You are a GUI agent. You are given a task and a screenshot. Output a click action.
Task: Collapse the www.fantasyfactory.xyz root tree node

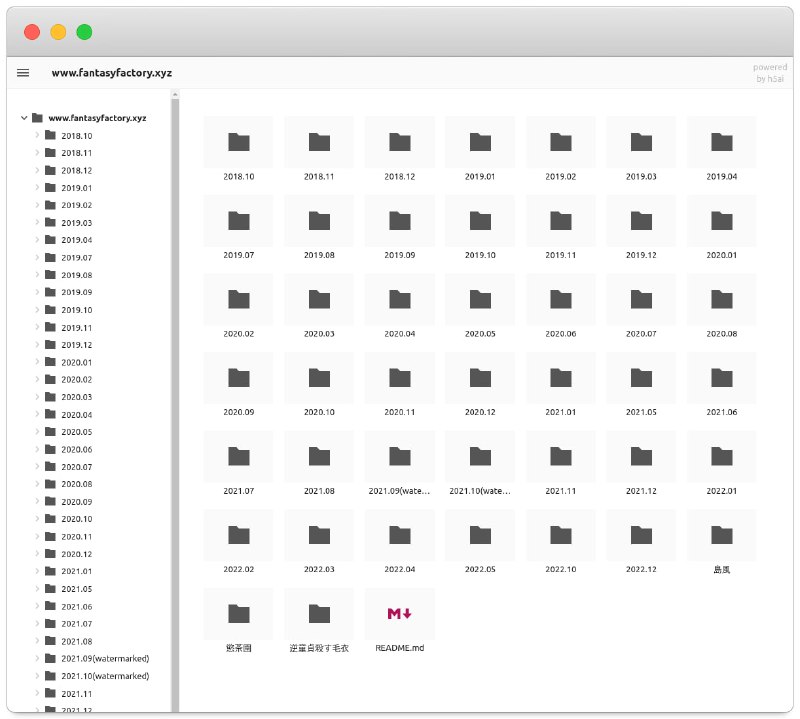click(x=24, y=118)
